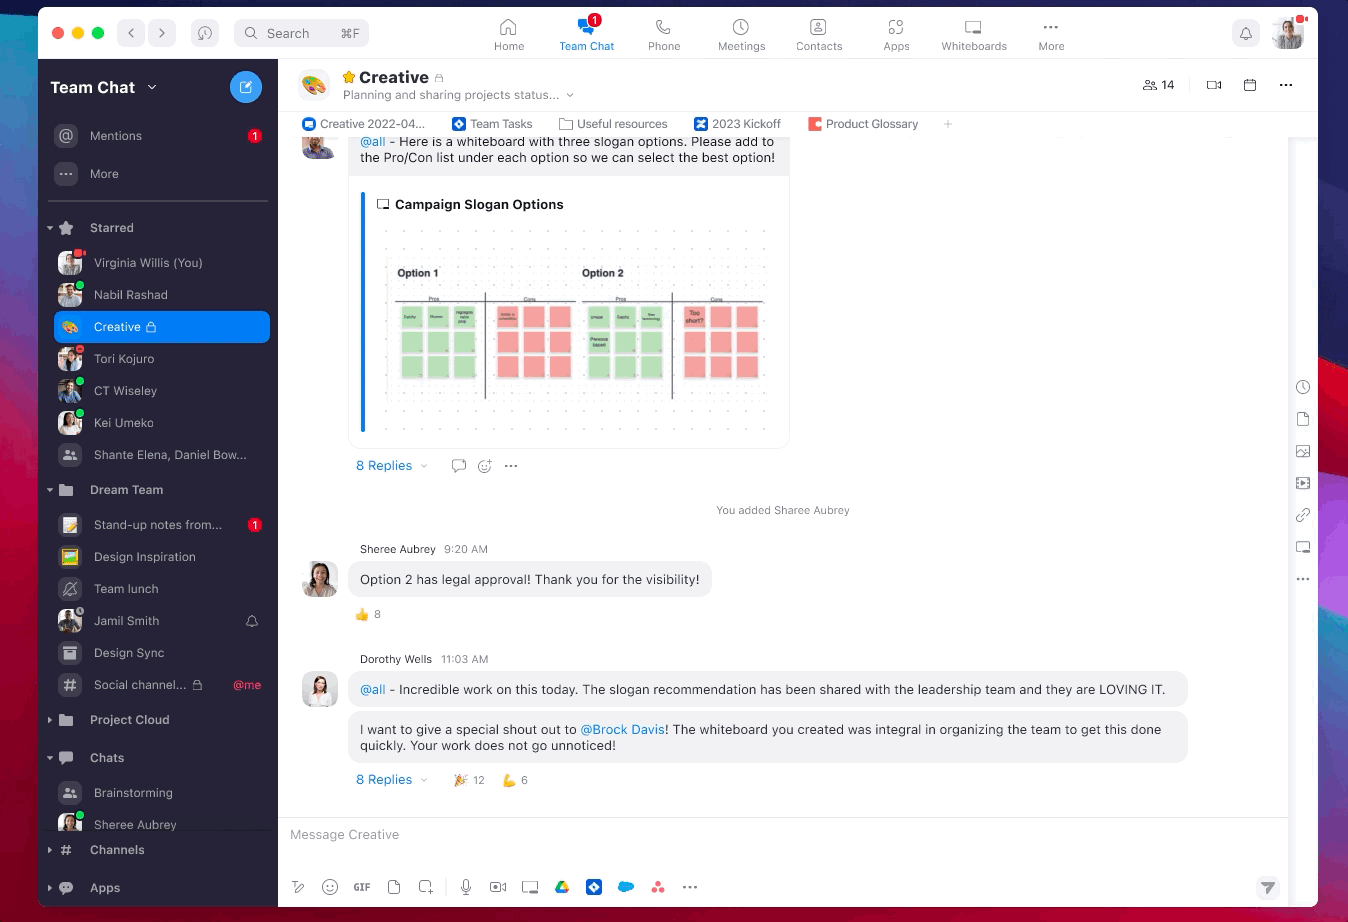Open the Salesforce cloud icon
Viewport: 1348px width, 922px height.
click(626, 887)
